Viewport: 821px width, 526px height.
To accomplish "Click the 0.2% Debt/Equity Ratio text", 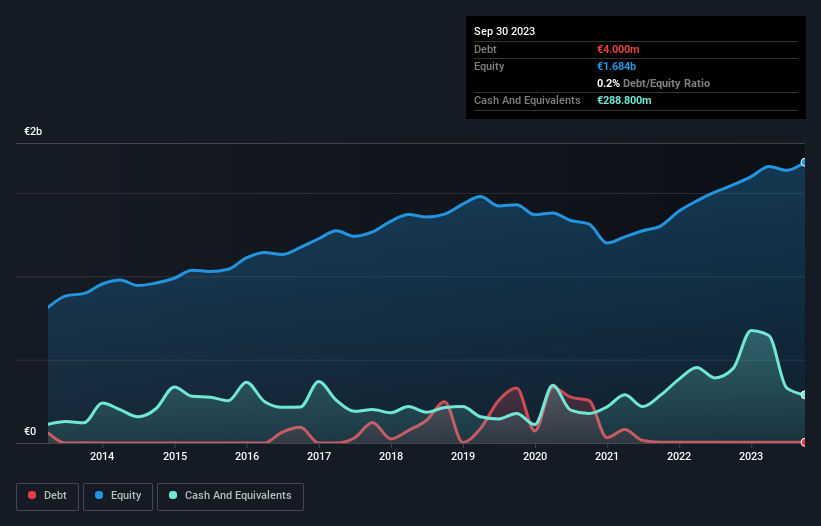I will click(653, 83).
